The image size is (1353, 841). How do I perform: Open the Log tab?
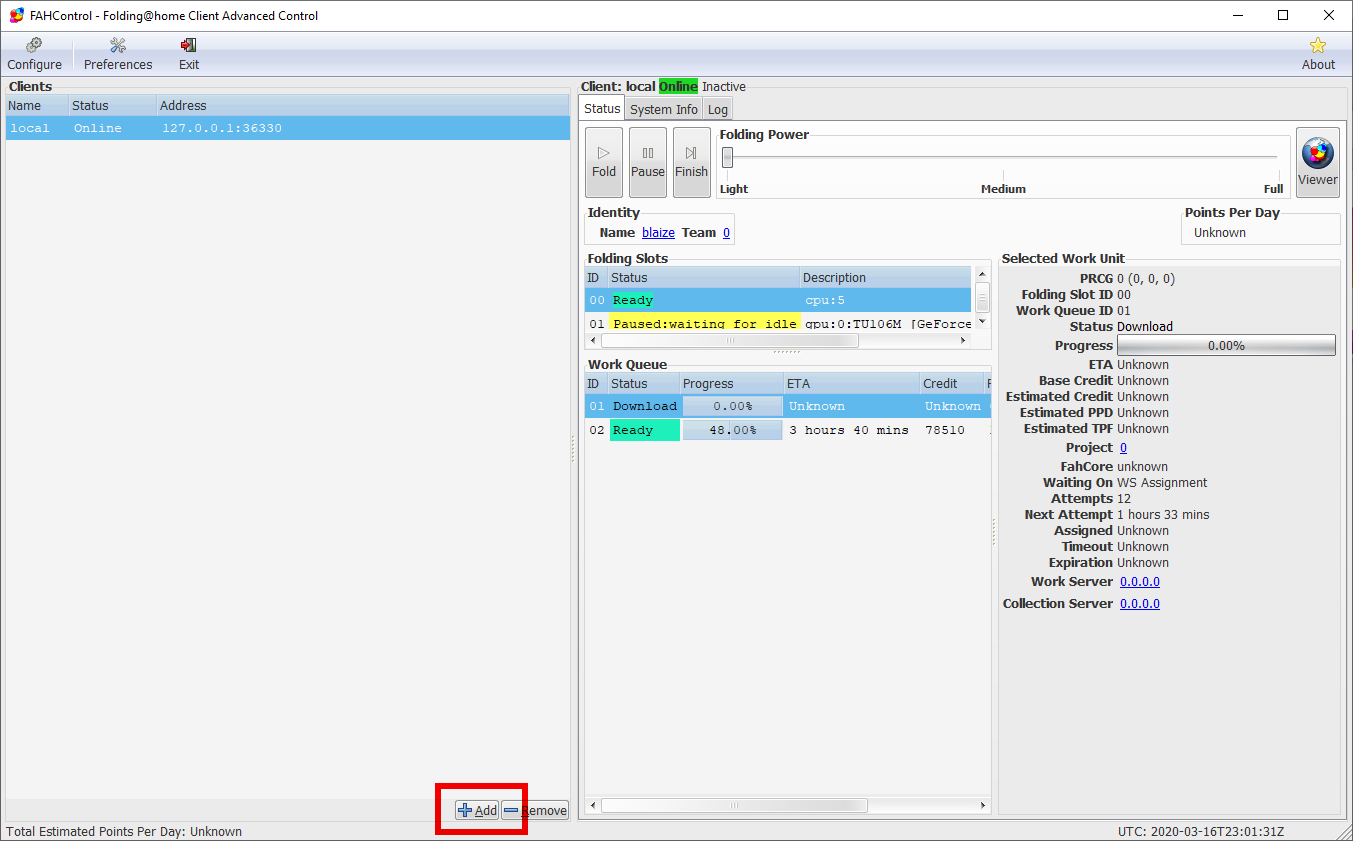pyautogui.click(x=718, y=109)
